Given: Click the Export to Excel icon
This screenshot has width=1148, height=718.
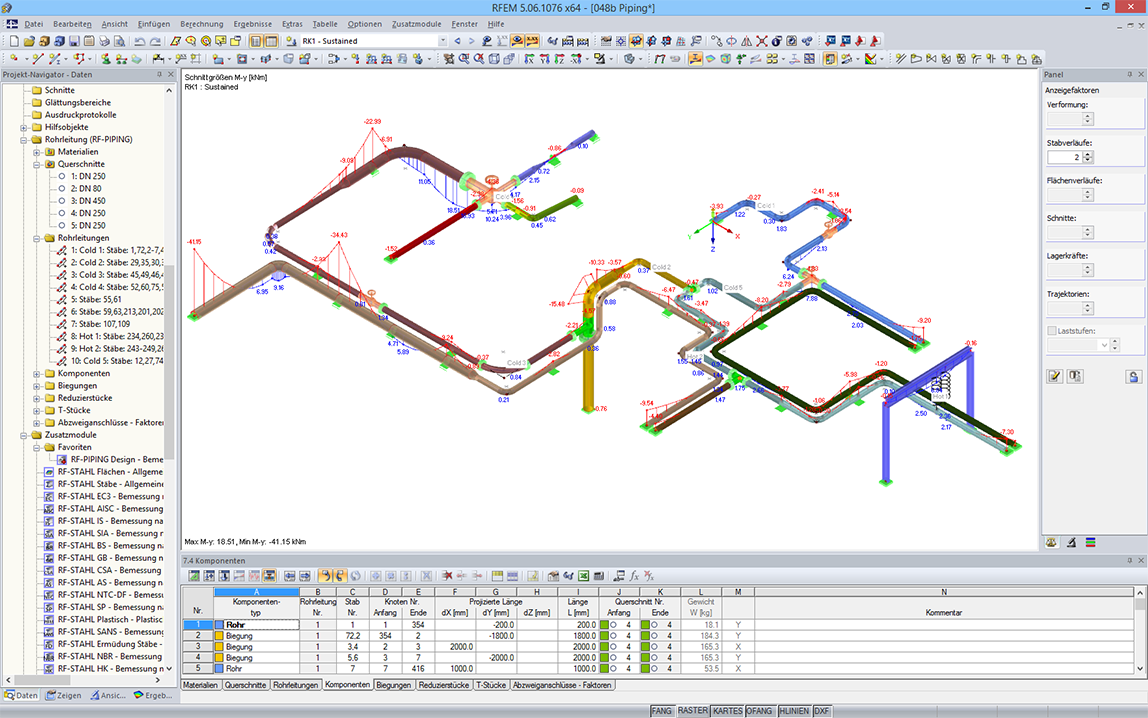Looking at the screenshot, I should pyautogui.click(x=584, y=576).
